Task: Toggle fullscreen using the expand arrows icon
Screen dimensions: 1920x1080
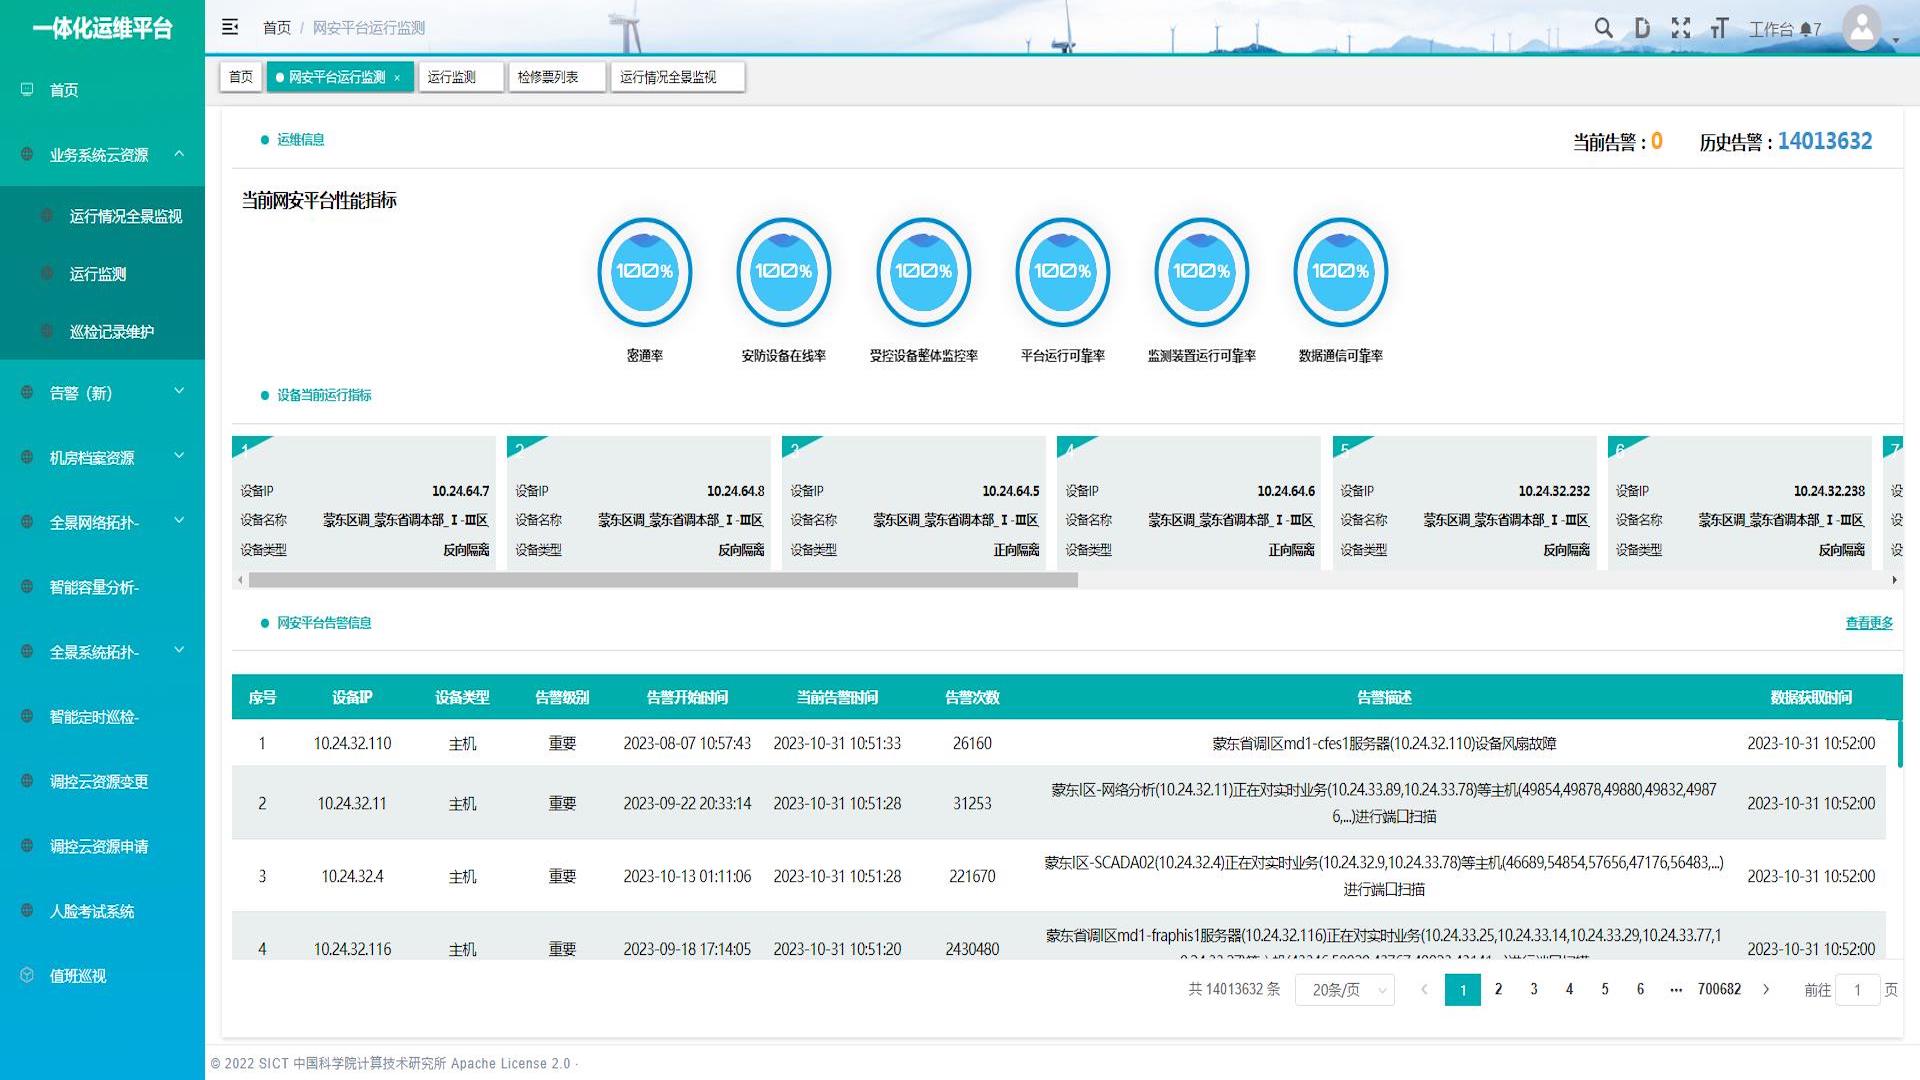Action: [1681, 28]
